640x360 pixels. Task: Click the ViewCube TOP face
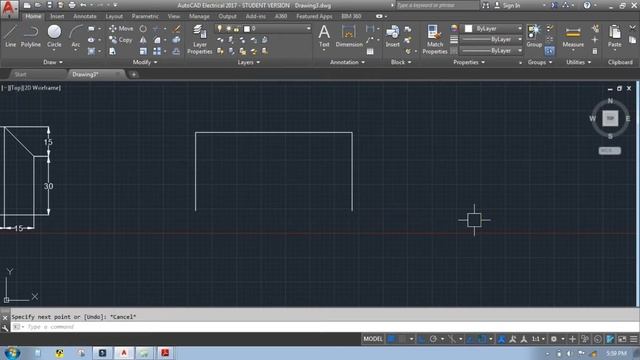(610, 118)
